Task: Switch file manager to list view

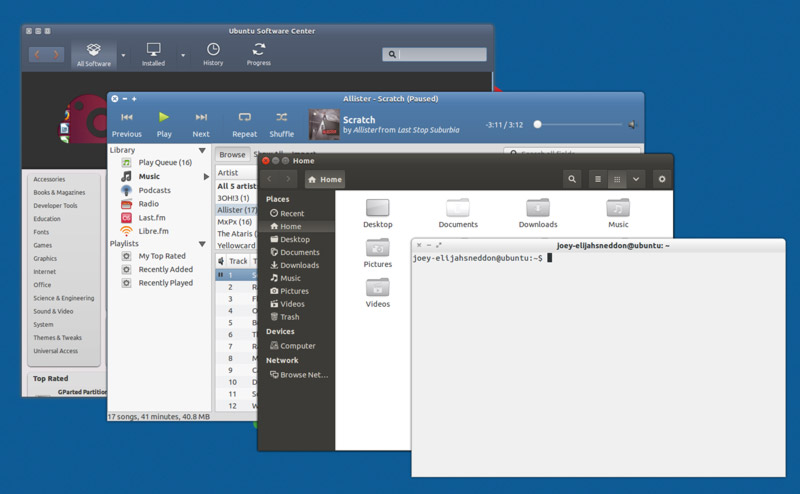Action: pos(598,179)
